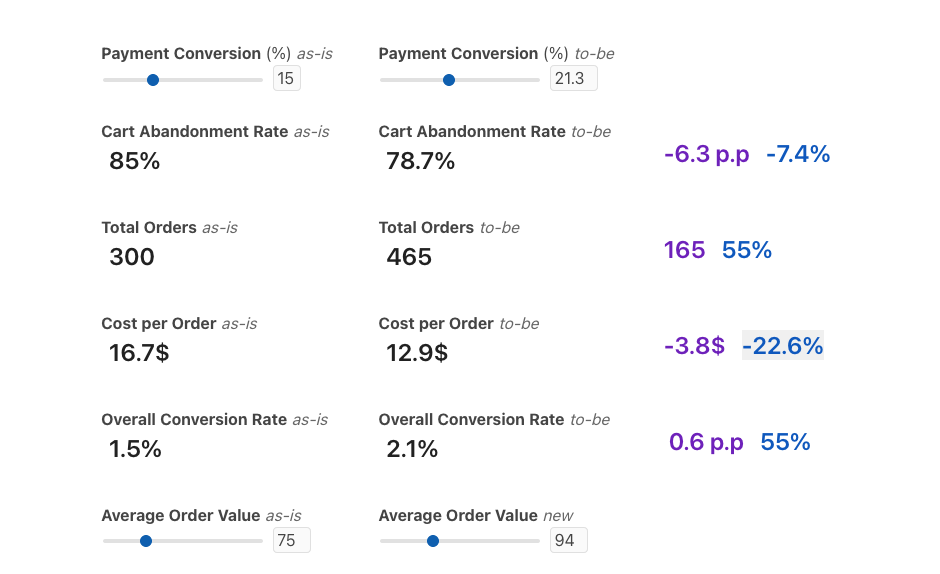Viewport: 940px width, 574px height.
Task: Click the 55% total orders increase value
Action: [x=746, y=250]
